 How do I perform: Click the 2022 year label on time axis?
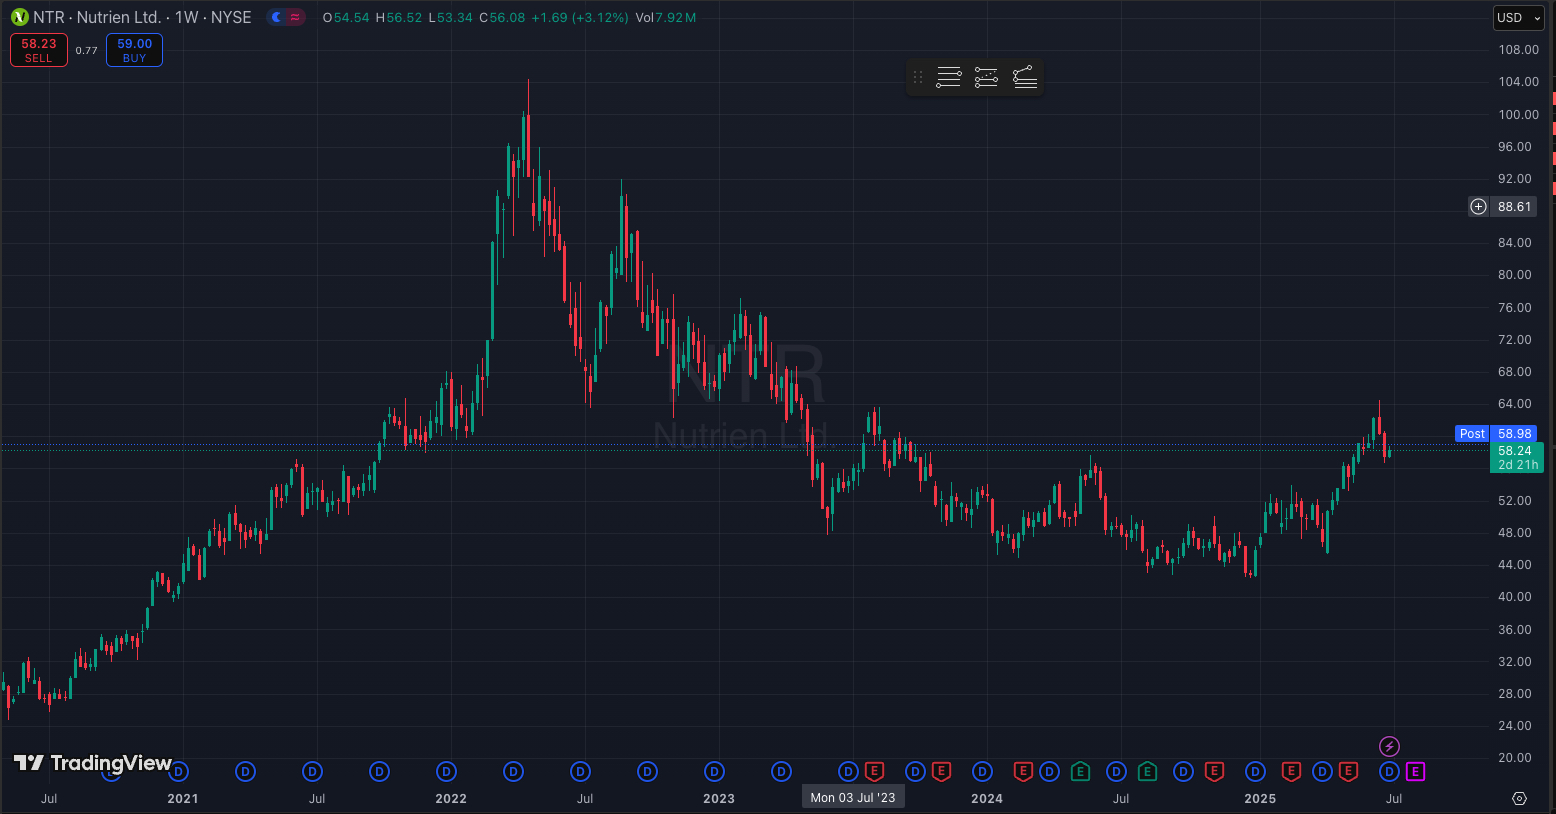(451, 798)
